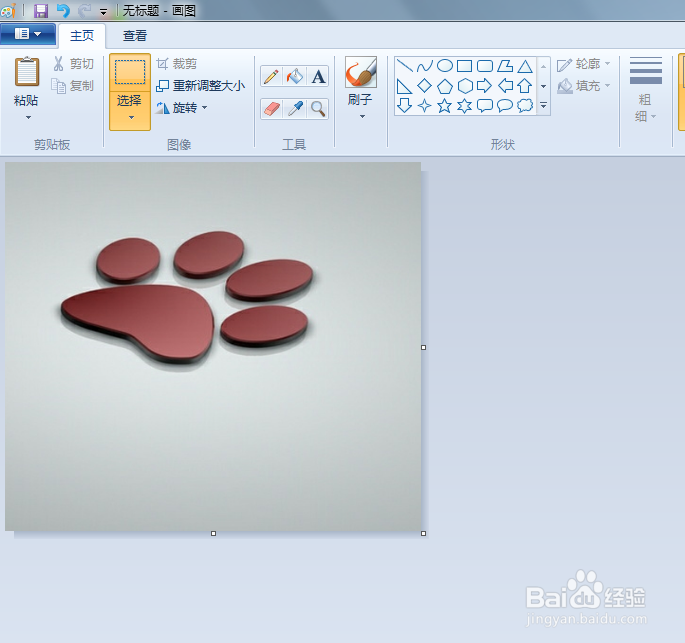Choose the Rectangle shape
Screen dimensions: 685x643
pos(464,66)
